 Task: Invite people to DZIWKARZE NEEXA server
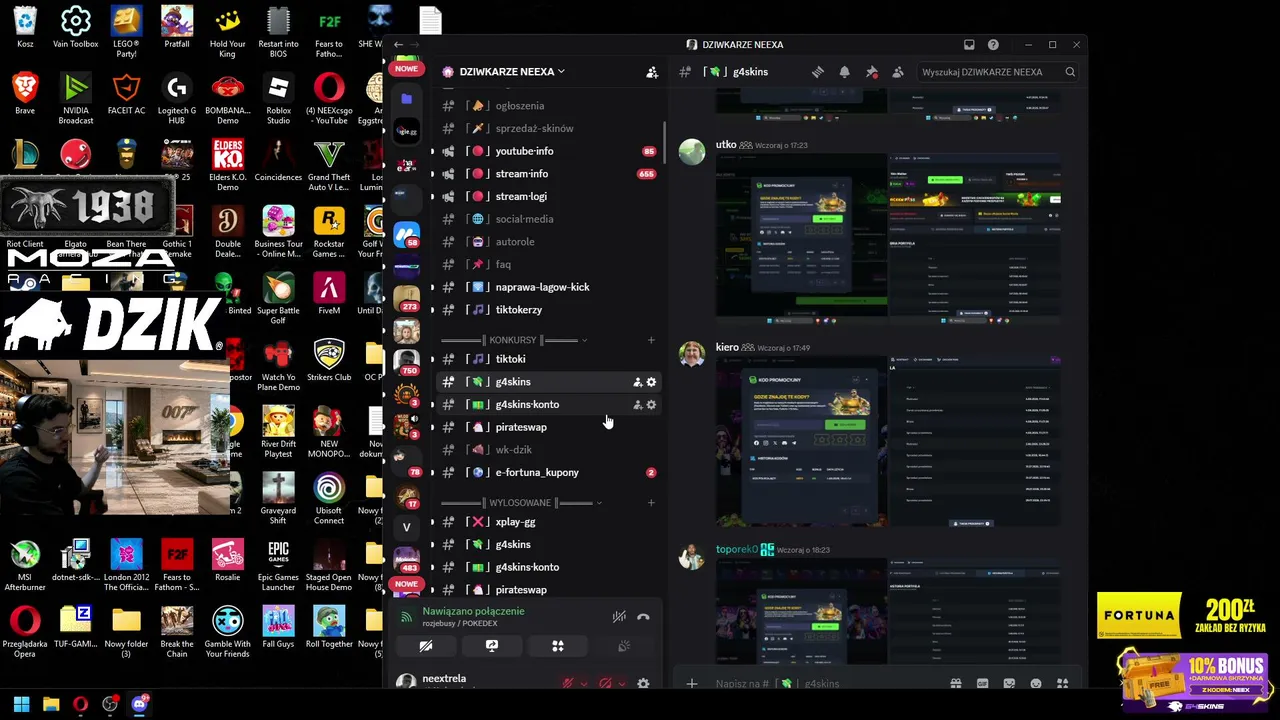click(x=652, y=72)
